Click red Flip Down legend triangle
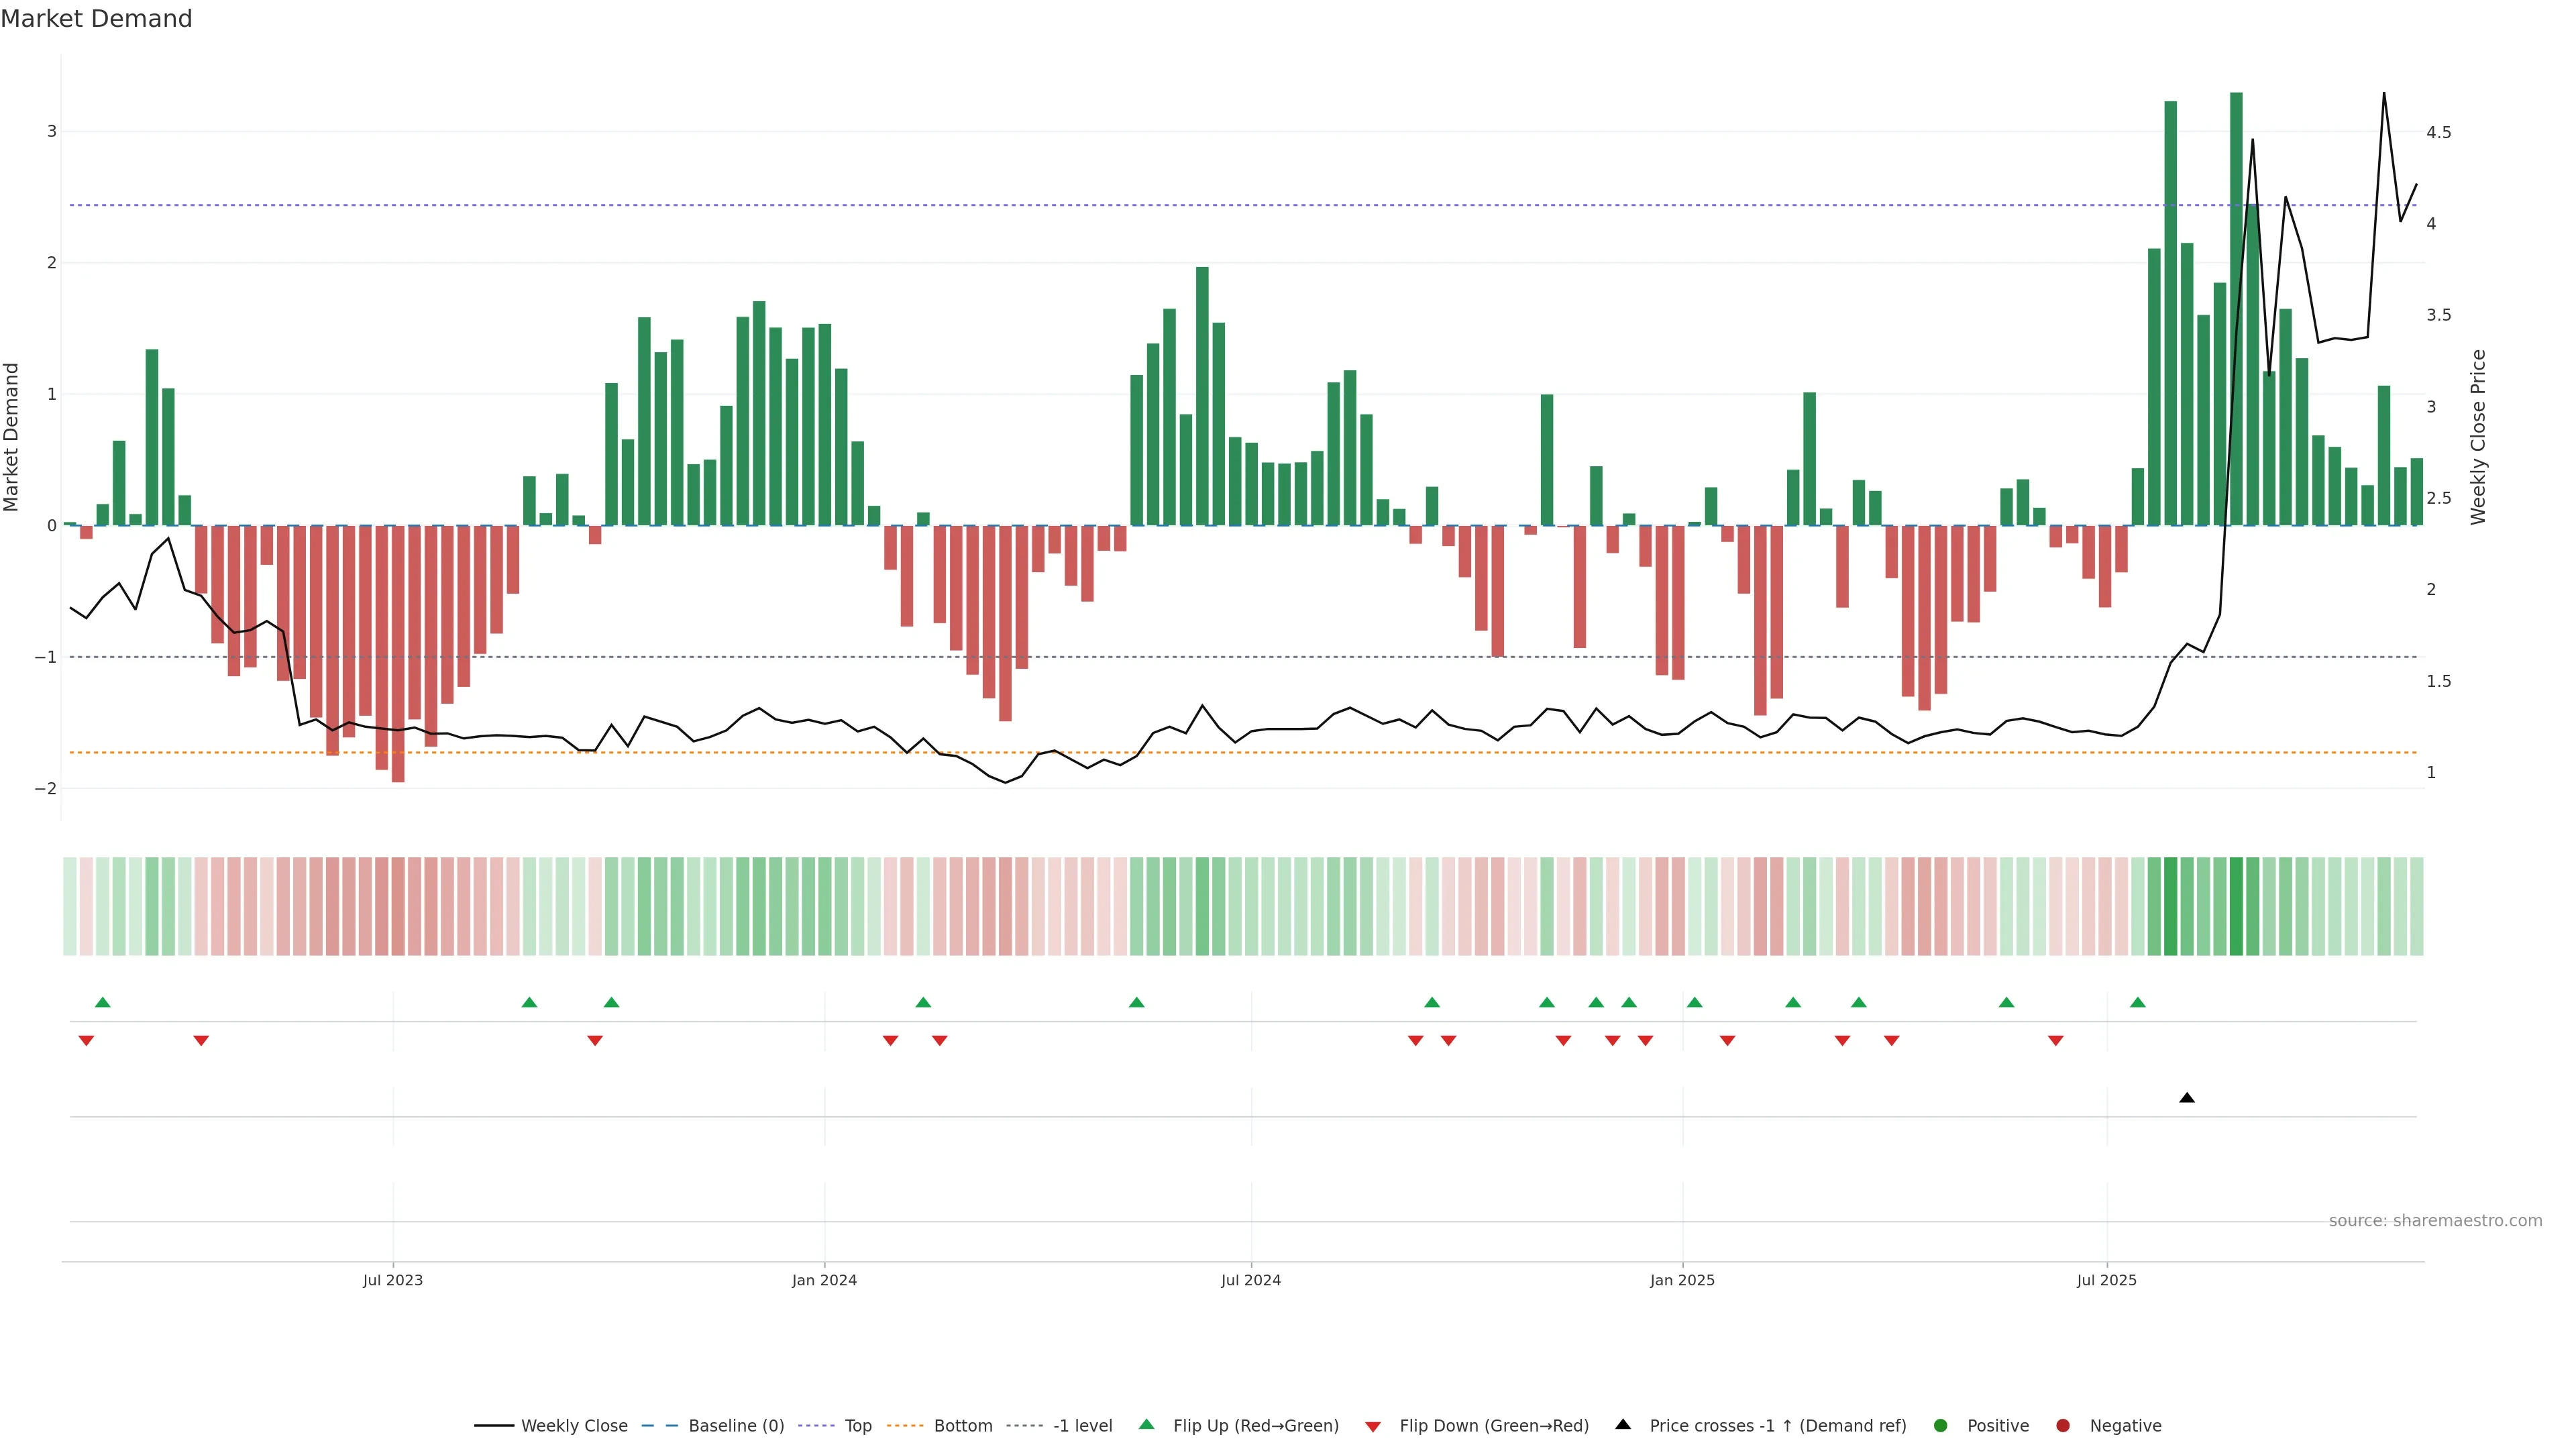Image resolution: width=2576 pixels, height=1449 pixels. click(1373, 1427)
